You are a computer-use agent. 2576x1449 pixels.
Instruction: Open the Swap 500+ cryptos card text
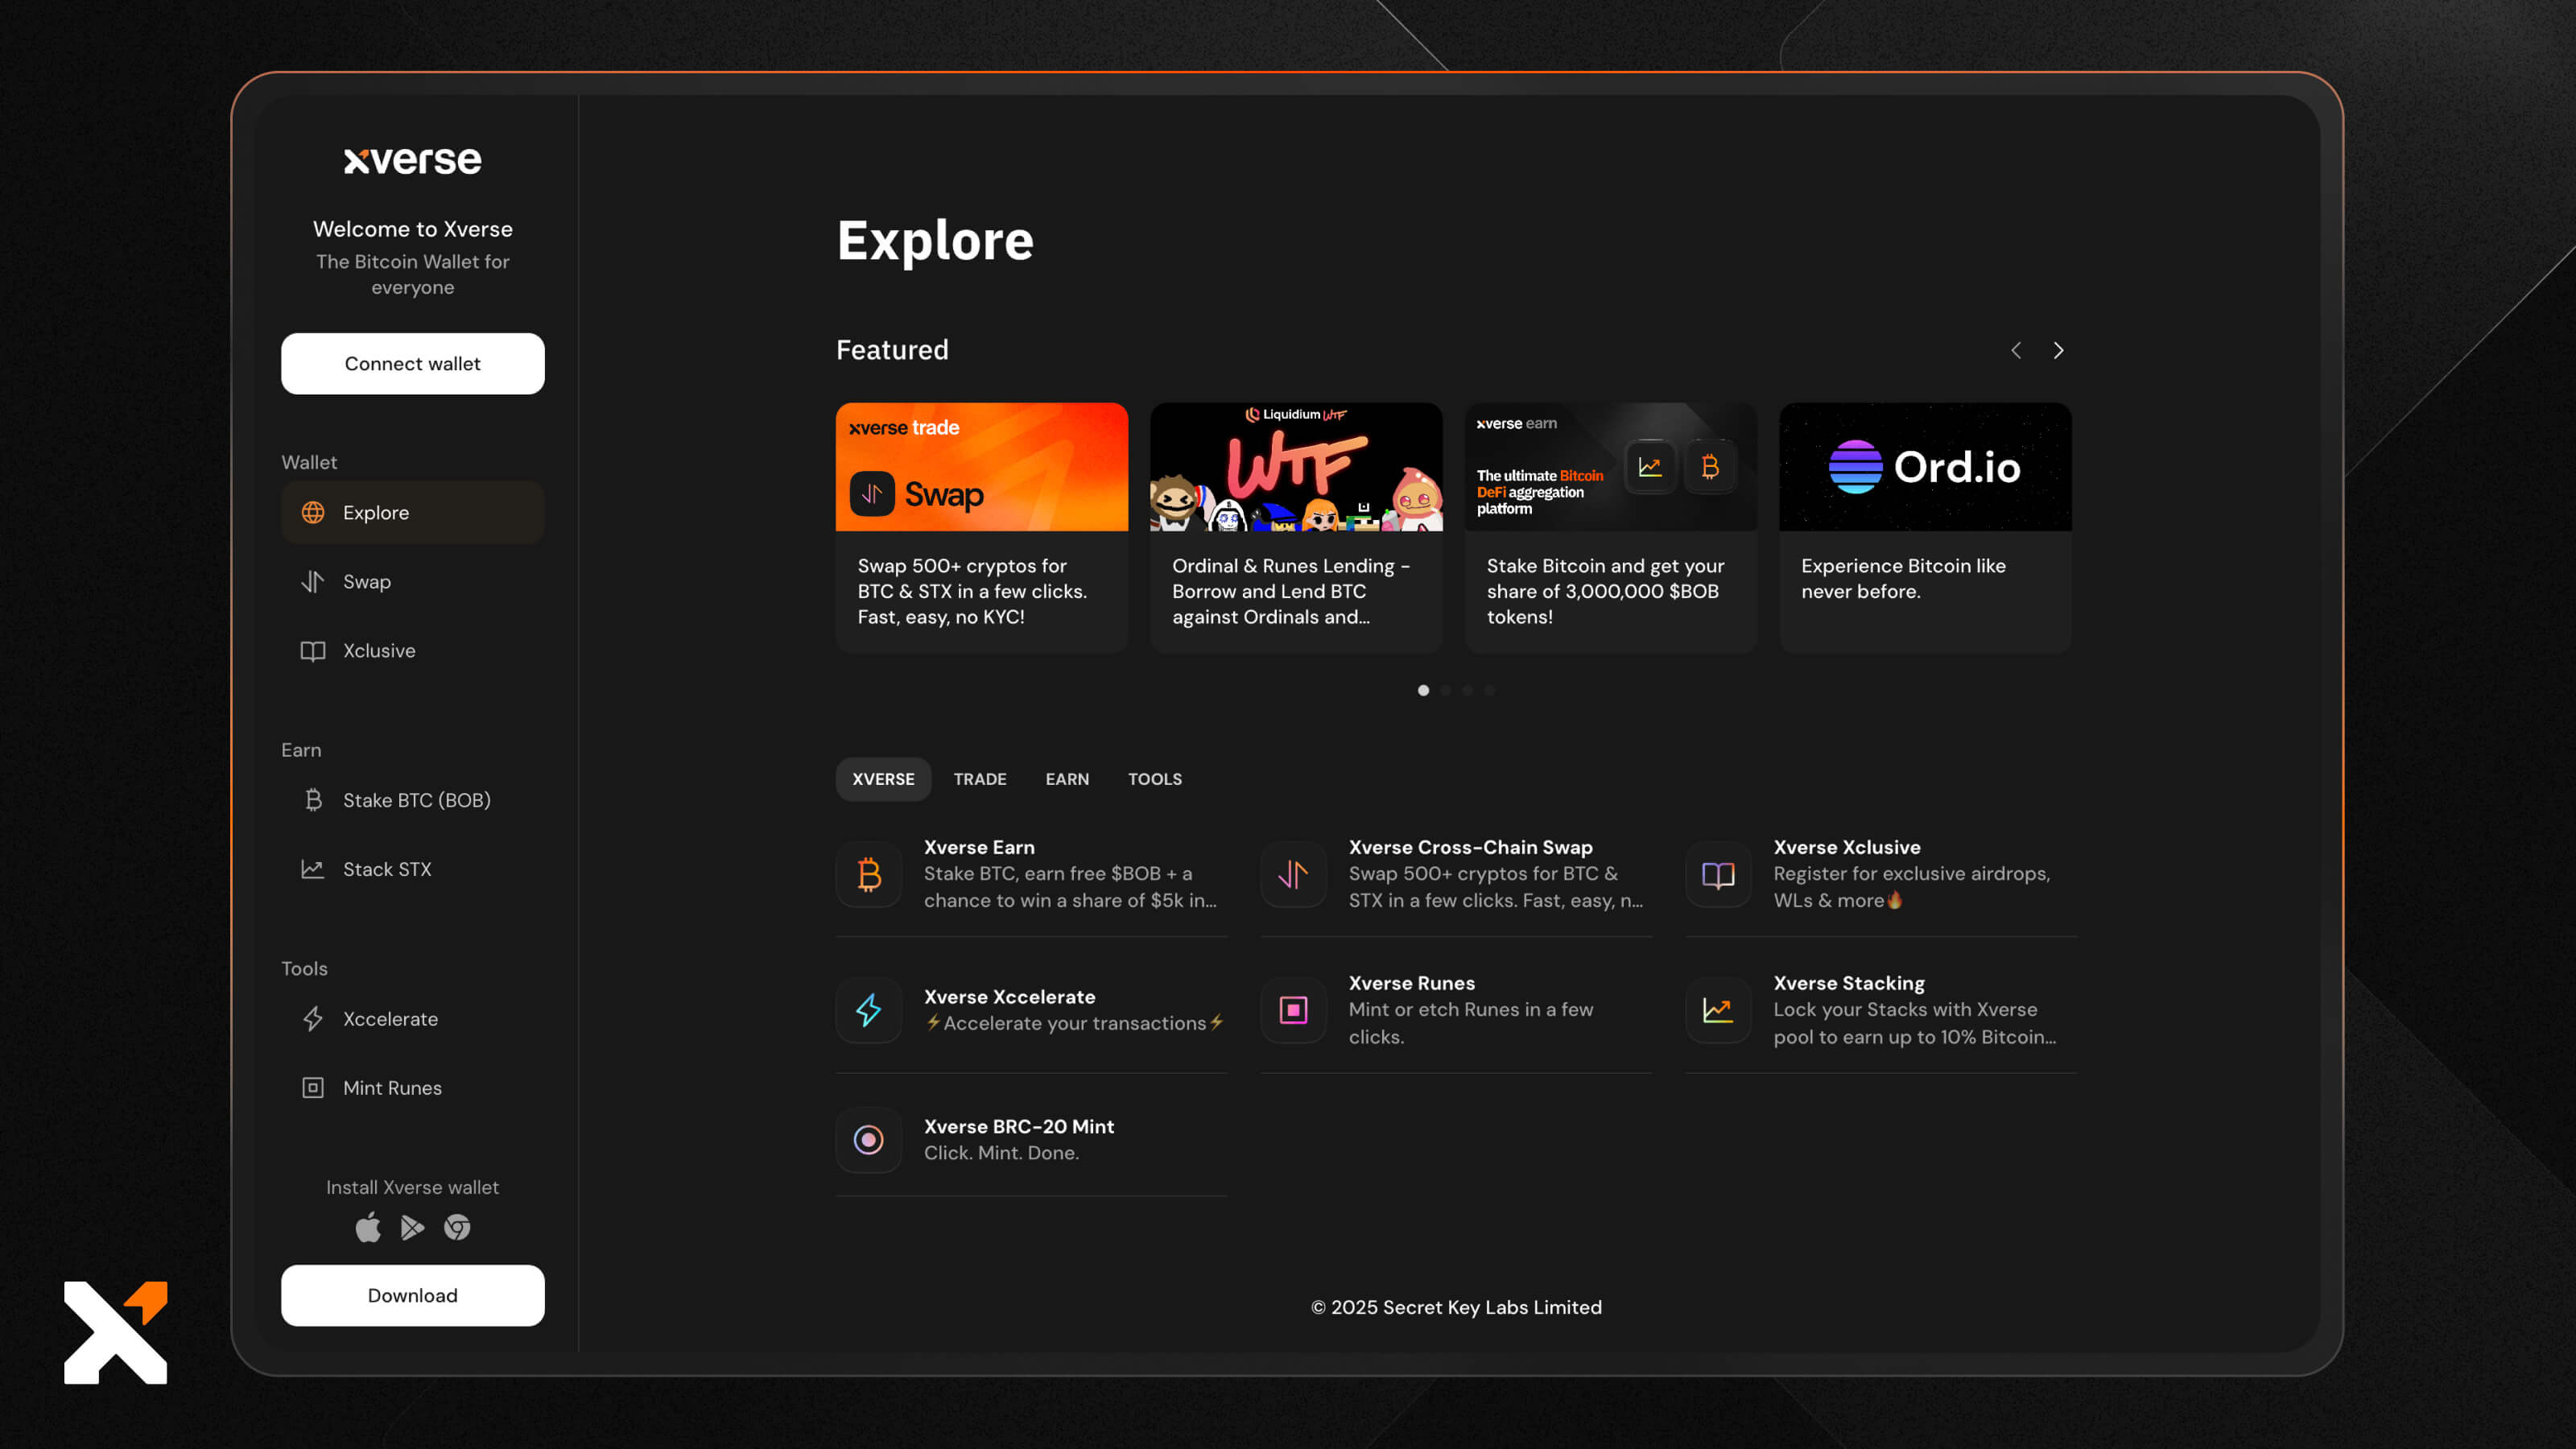point(971,591)
